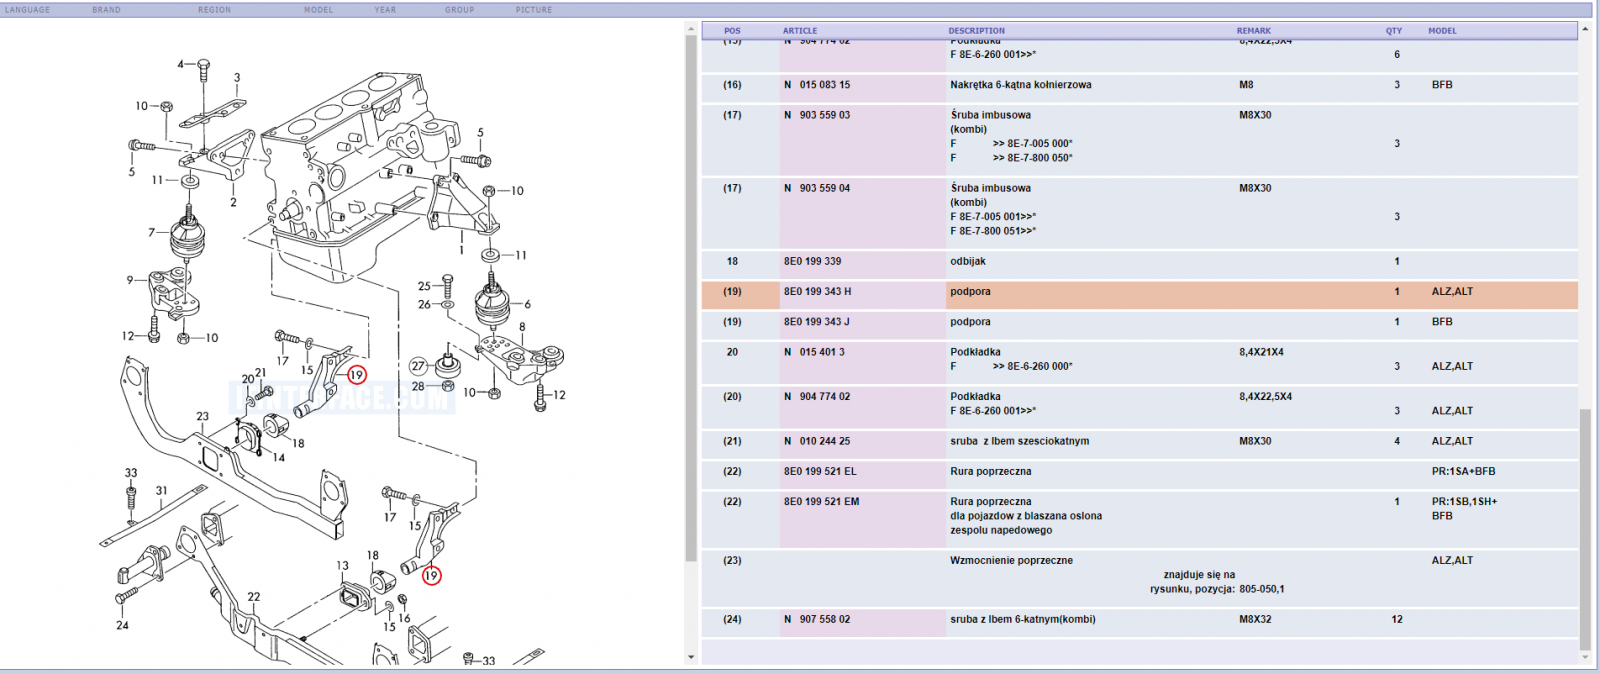
Task: Click the red-circled 19 callout near the upper bracket
Action: 357,375
